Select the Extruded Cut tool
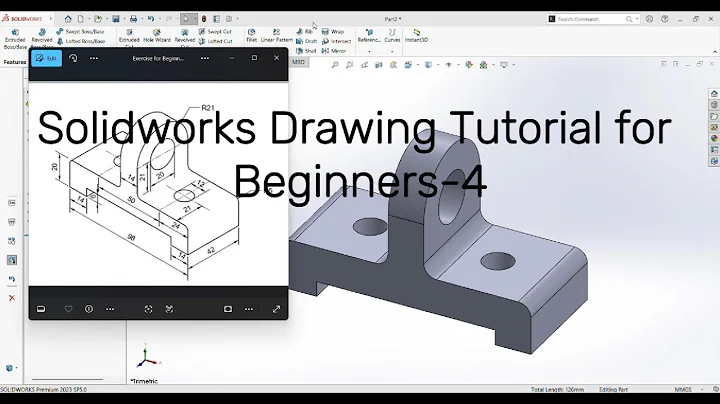Screen dimensions: 720x404 point(129,38)
